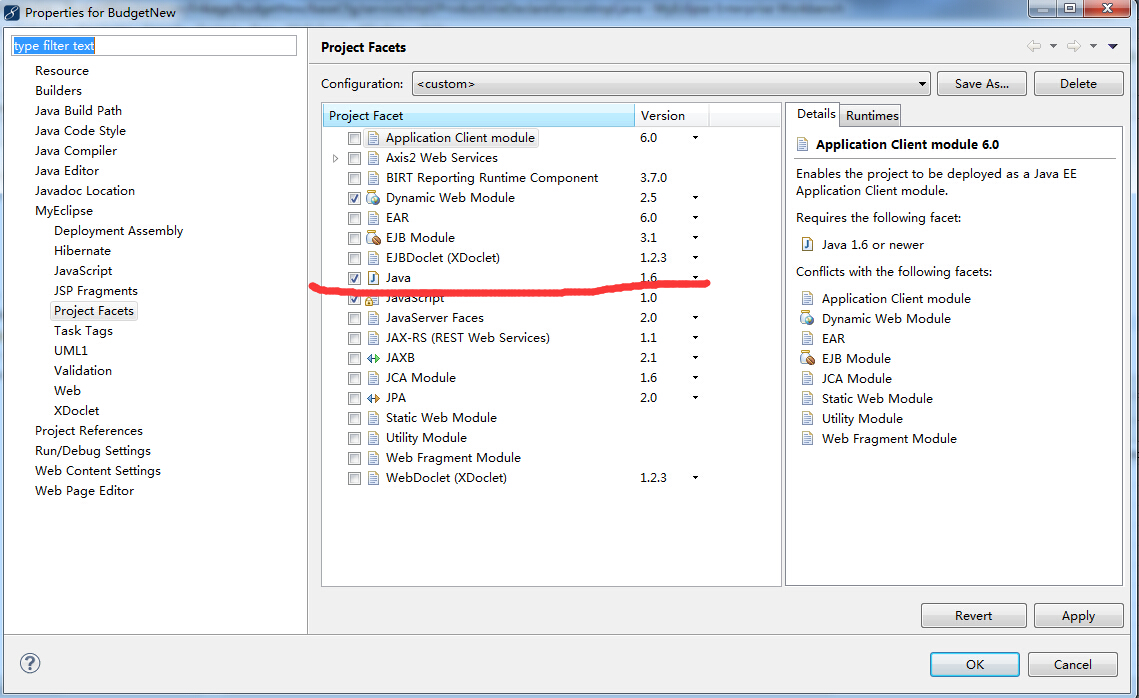Click the EAR facet icon in list
Viewport: 1139px width, 698px height.
(373, 217)
